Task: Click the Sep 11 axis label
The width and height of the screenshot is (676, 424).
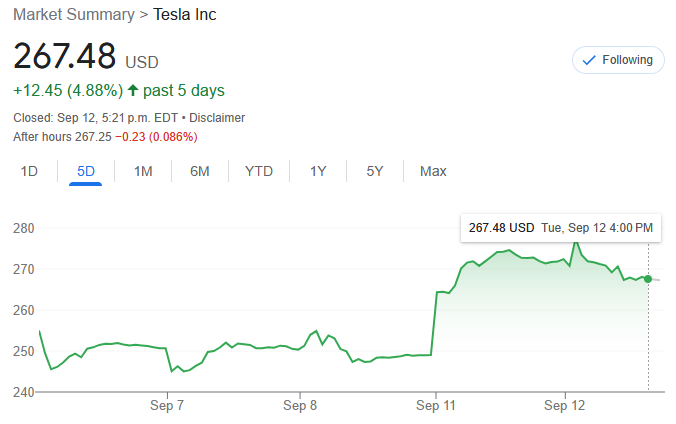Action: point(434,406)
